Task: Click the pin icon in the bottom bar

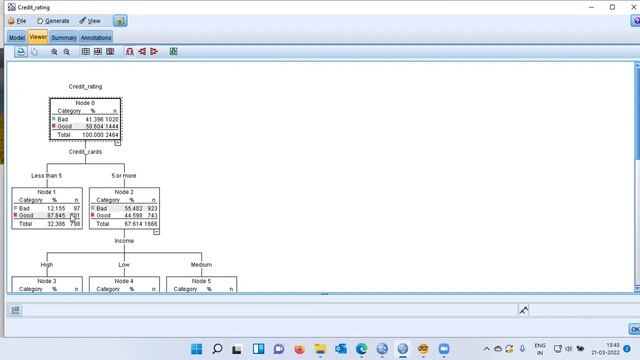Action: (523, 310)
